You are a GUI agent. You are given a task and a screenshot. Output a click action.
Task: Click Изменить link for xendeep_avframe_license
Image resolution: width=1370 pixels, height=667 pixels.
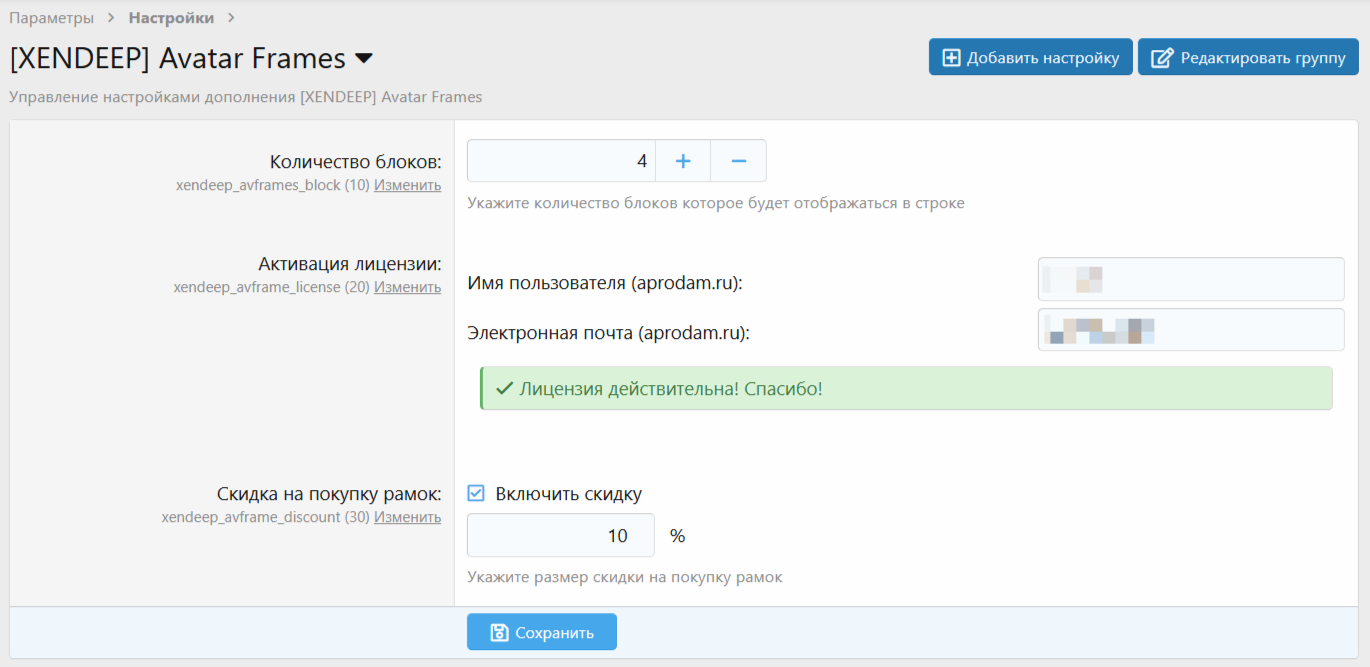point(407,287)
